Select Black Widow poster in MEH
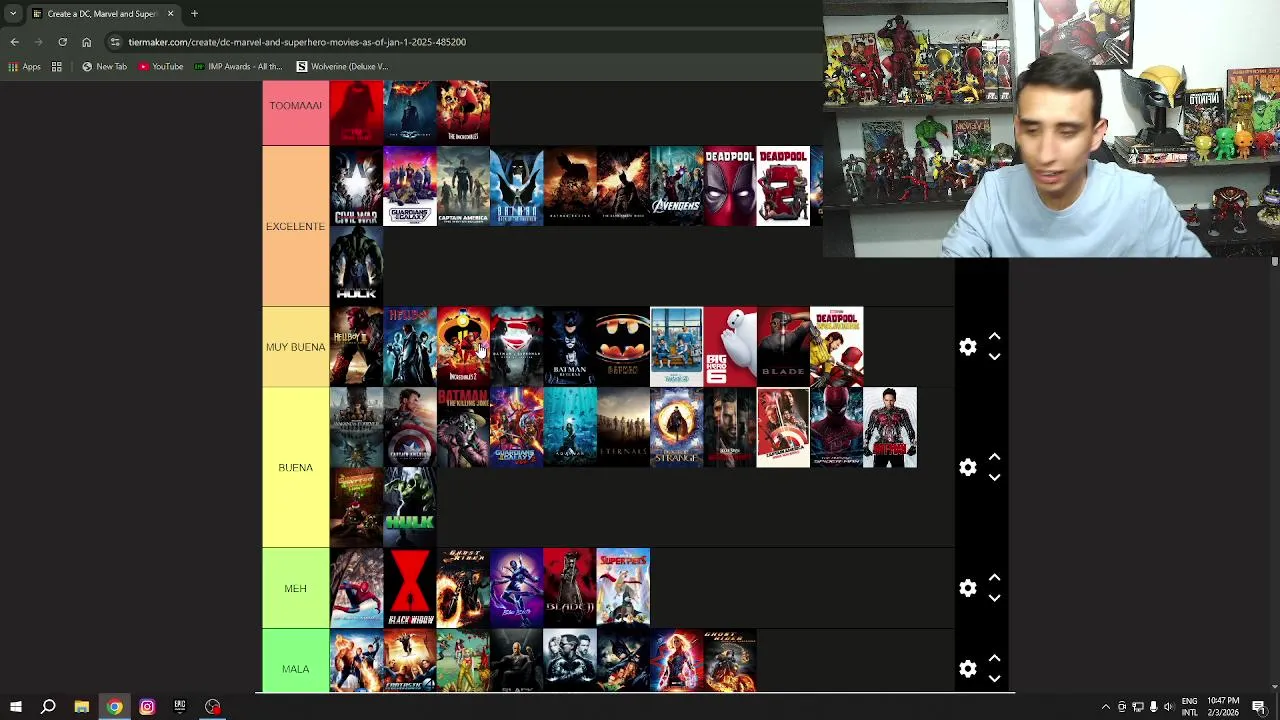The image size is (1280, 720). coord(410,588)
